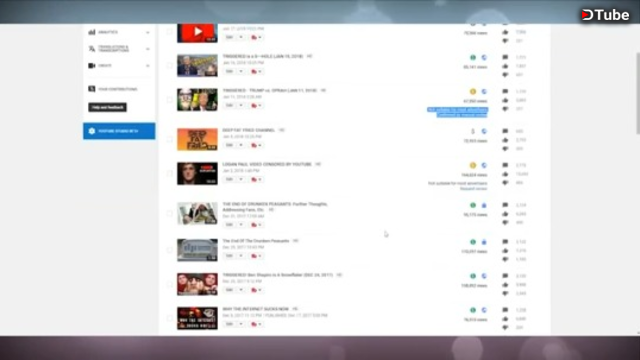The height and width of the screenshot is (360, 640).
Task: Click privacy globe icon for WHY THE INTERNET SUCKS NOW
Action: point(484,310)
